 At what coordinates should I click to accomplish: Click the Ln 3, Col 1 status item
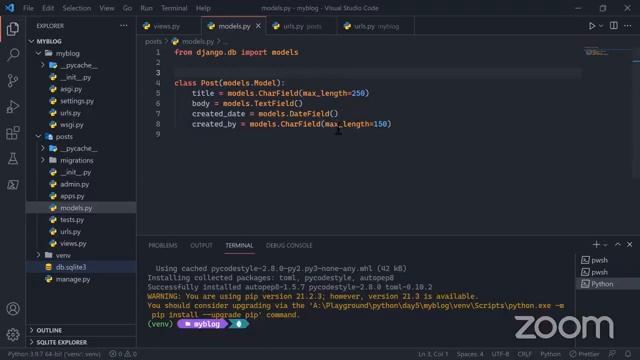433,354
